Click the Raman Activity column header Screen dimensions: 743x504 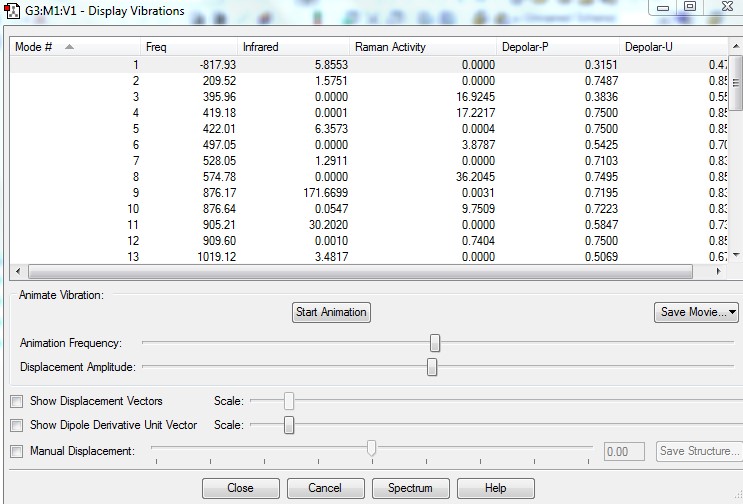423,47
